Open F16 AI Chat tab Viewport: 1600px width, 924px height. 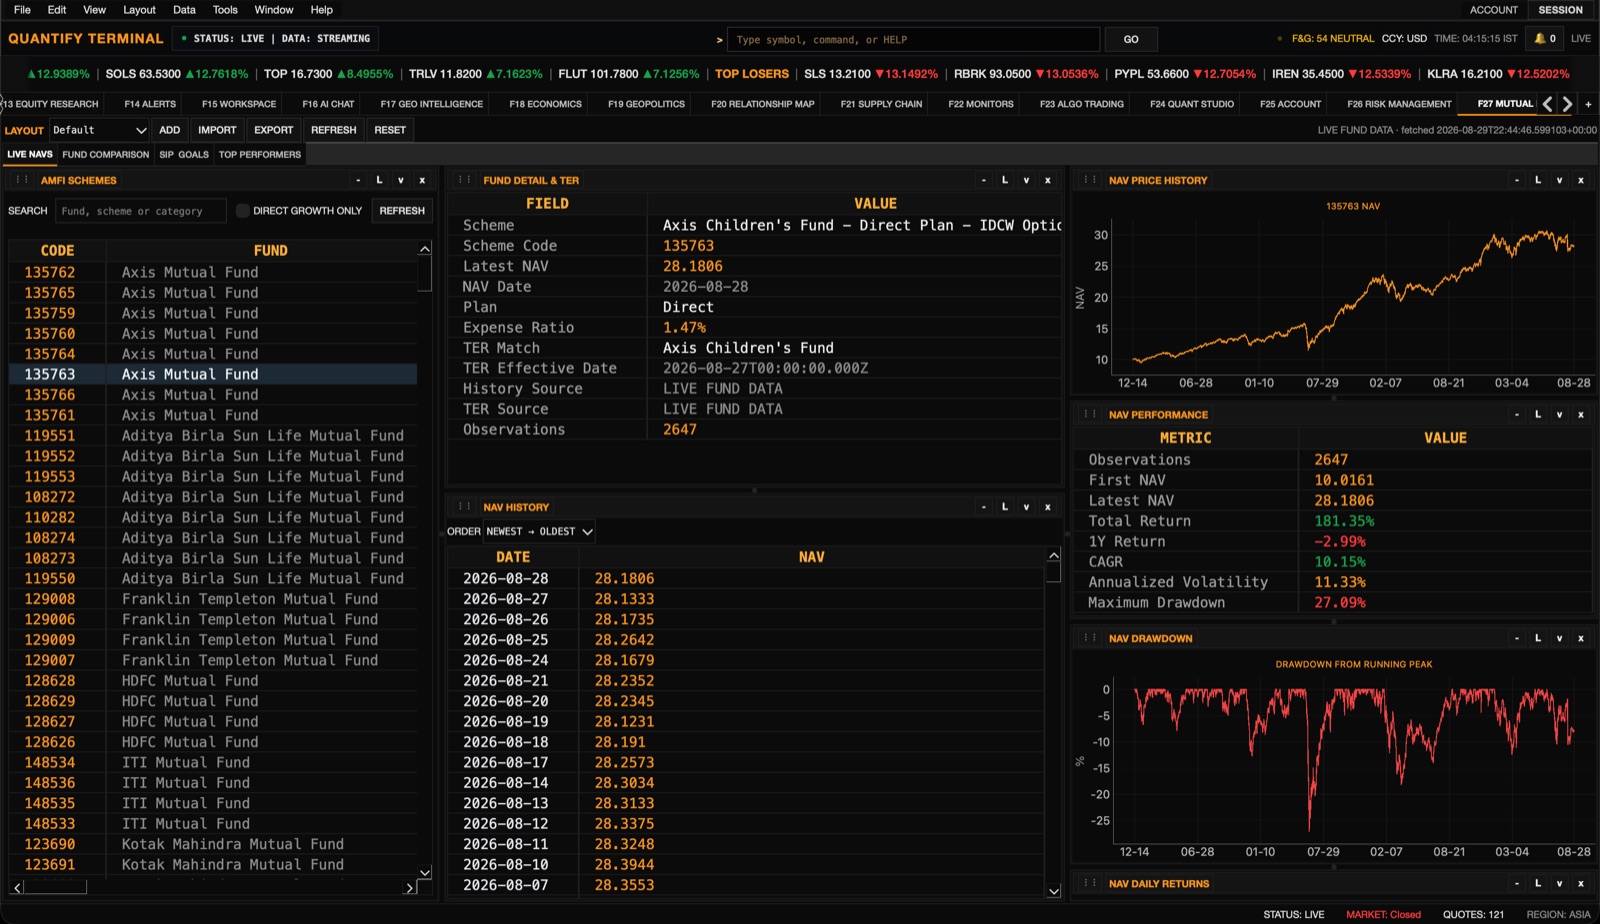tap(328, 104)
